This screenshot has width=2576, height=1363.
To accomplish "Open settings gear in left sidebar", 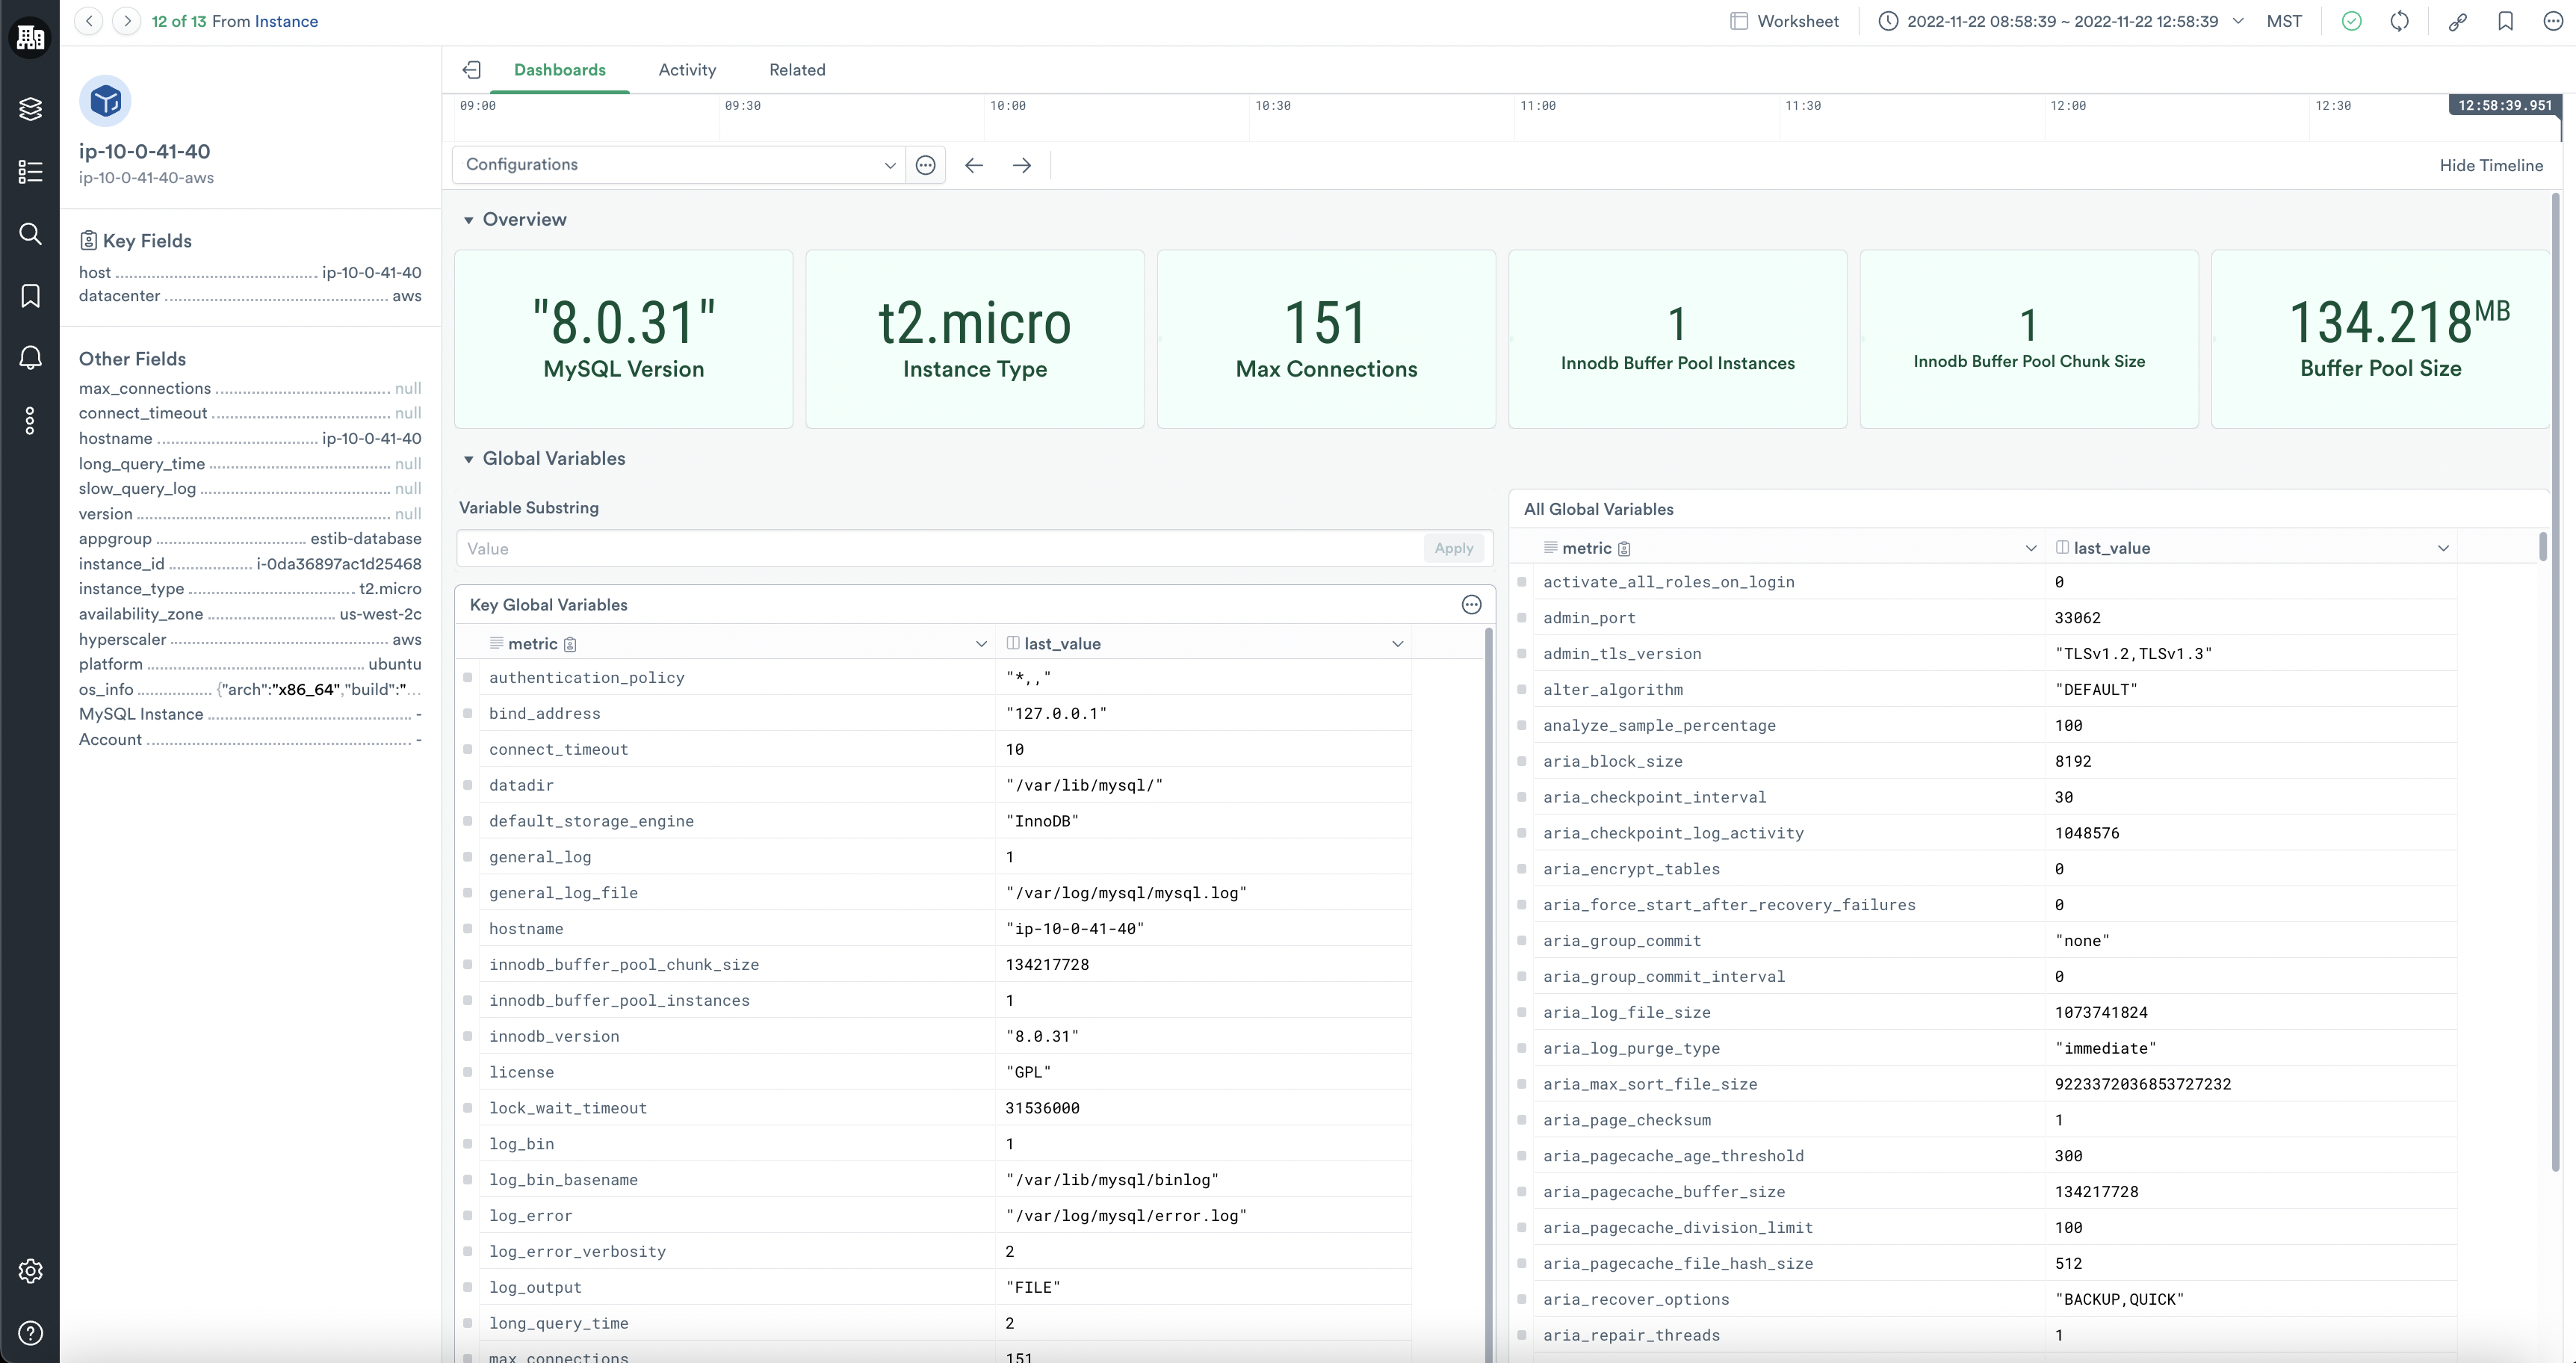I will (x=30, y=1271).
